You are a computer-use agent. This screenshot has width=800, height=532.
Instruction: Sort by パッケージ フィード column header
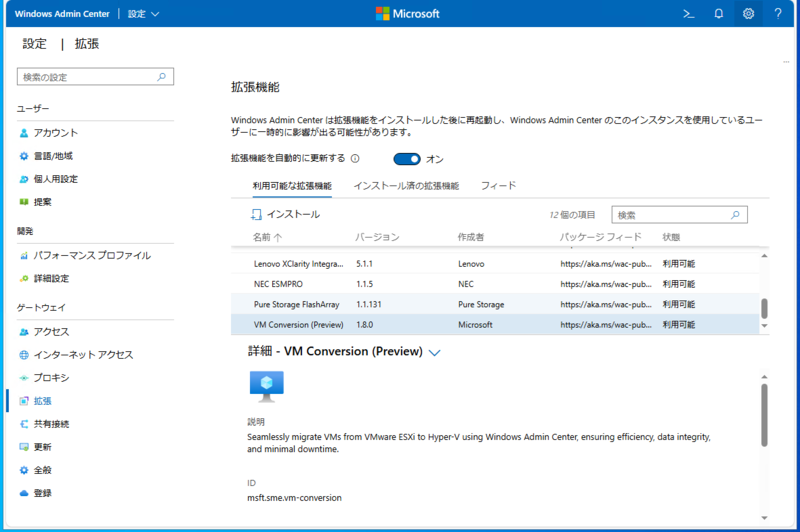(601, 237)
